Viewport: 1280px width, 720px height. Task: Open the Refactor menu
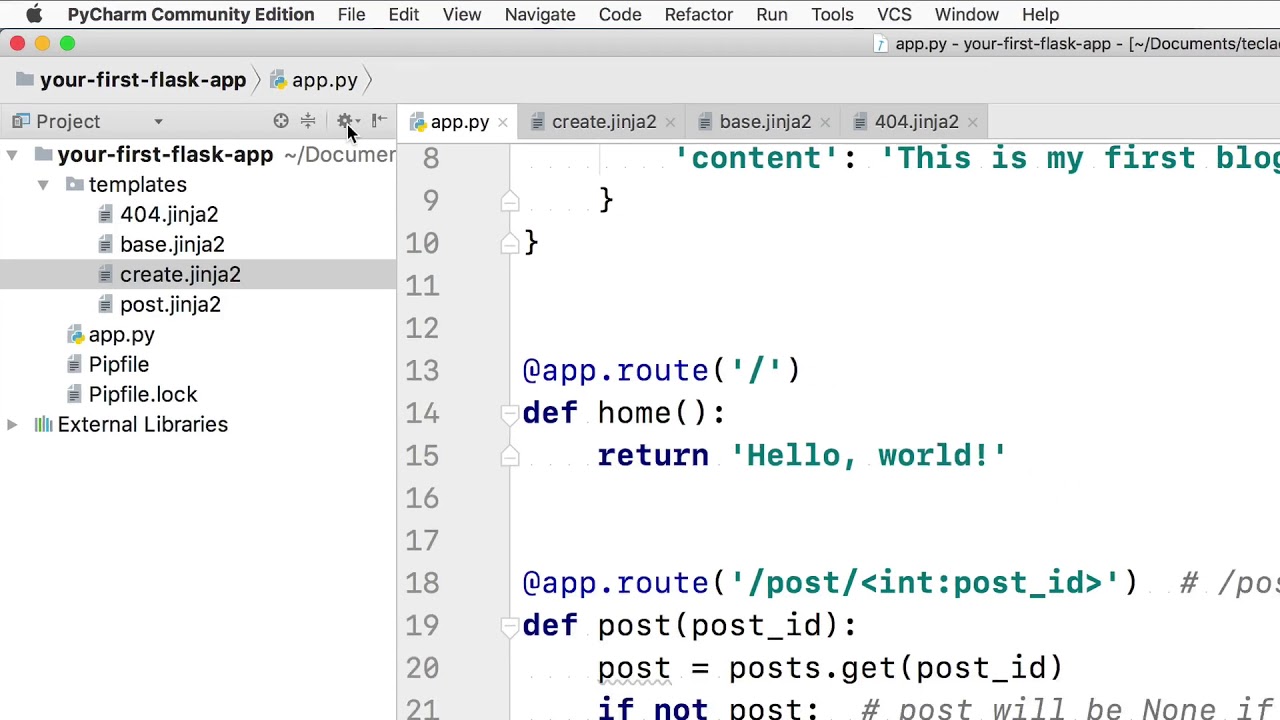click(699, 15)
